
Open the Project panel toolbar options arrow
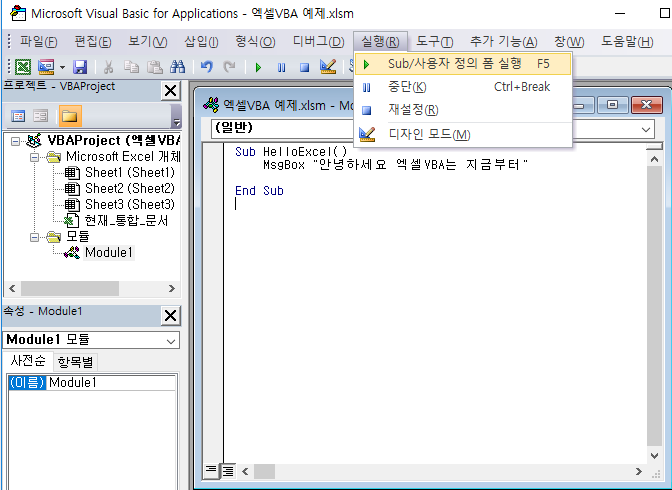(176, 117)
